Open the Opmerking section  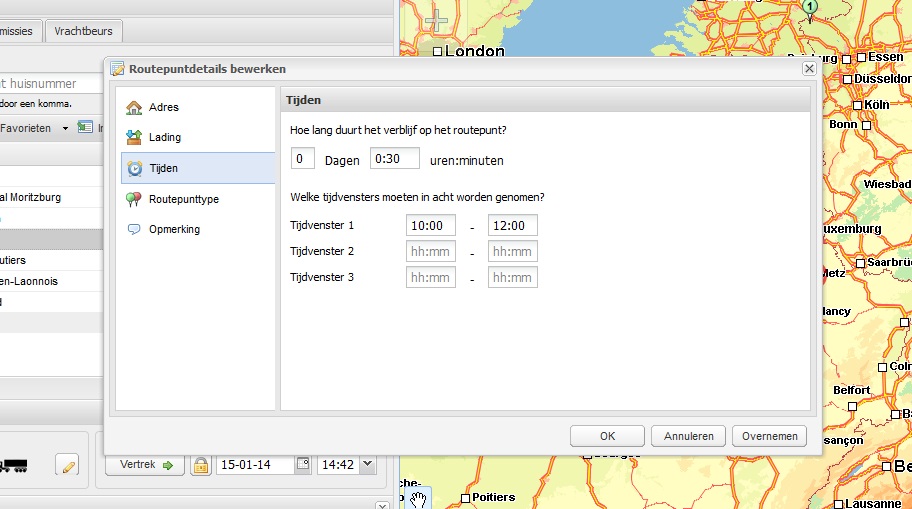pos(174,229)
